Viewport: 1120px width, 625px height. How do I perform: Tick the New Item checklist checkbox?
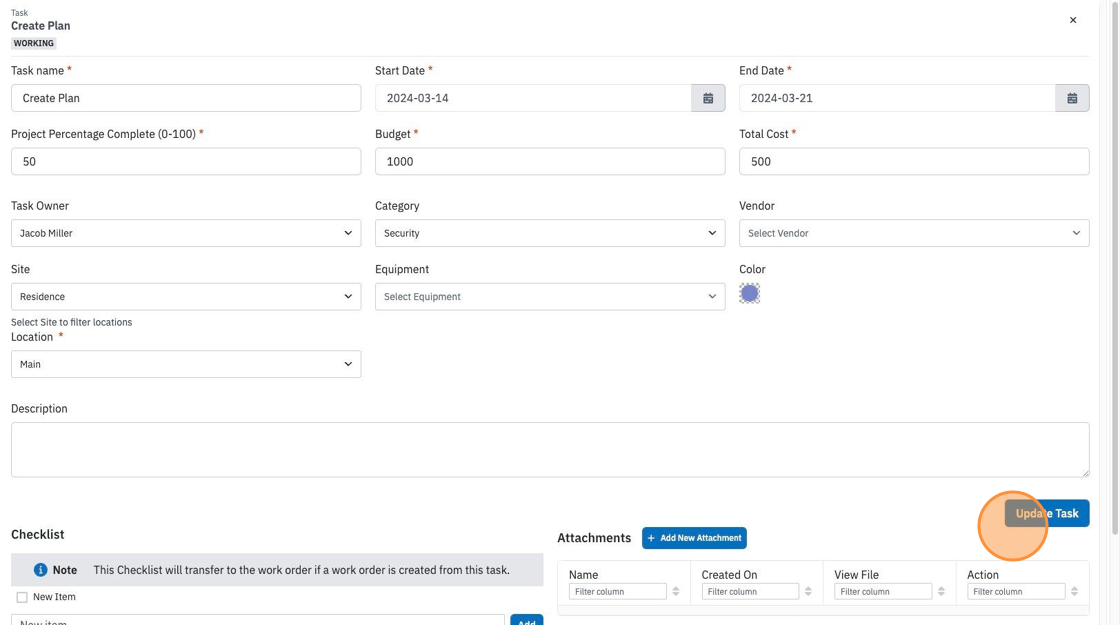(22, 597)
